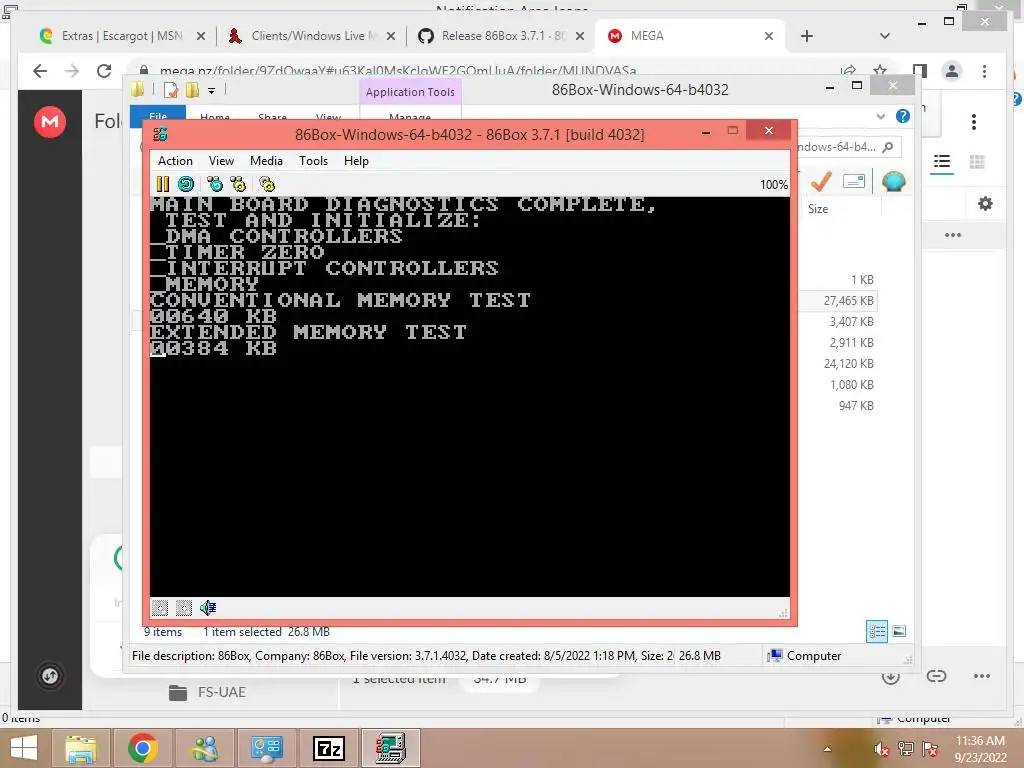Click Properties icon in Explorer quick access toolbar

click(x=170, y=90)
